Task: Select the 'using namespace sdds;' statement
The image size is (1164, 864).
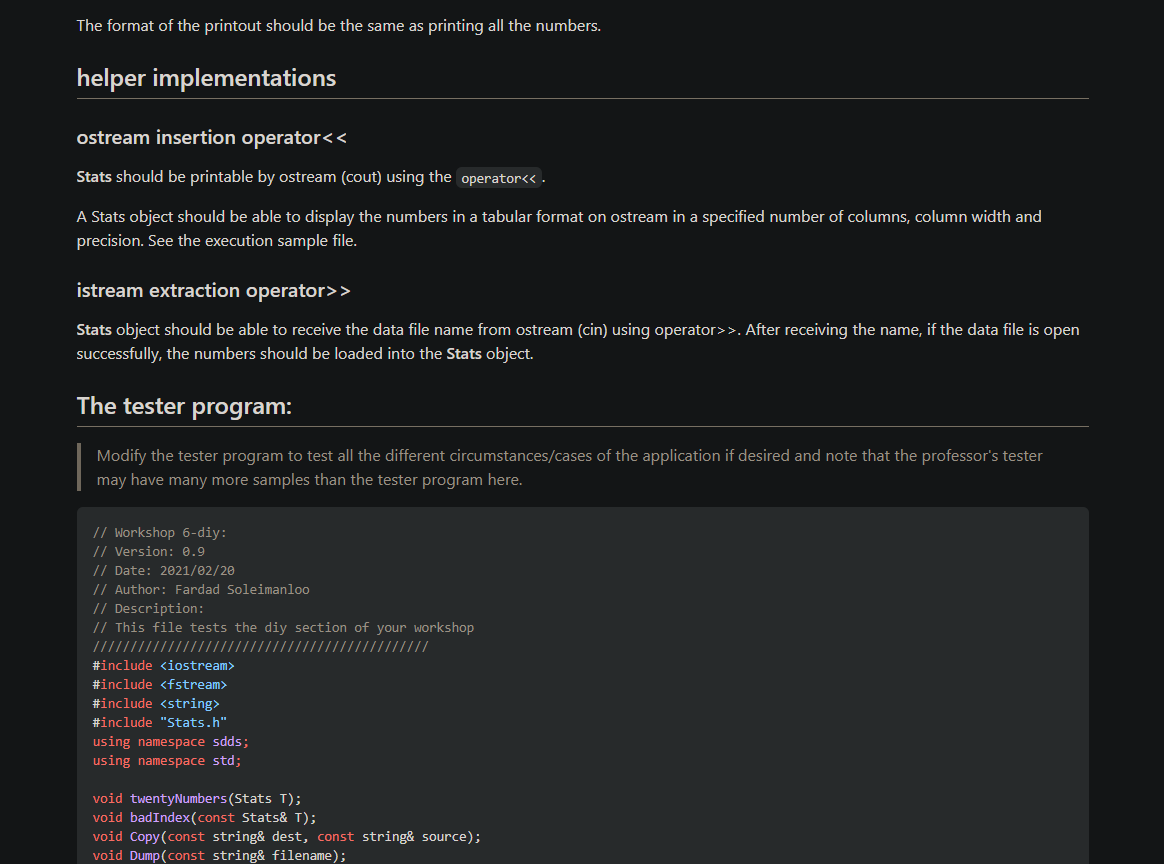Action: tap(171, 741)
